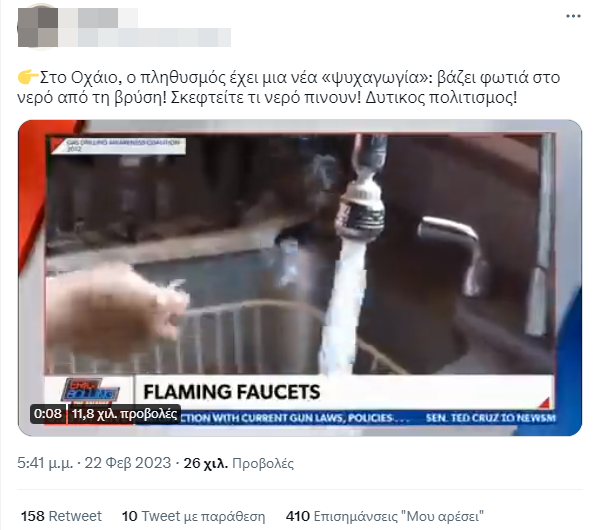The image size is (599, 530).
Task: Click the 0:08 video duration badge
Action: (48, 414)
